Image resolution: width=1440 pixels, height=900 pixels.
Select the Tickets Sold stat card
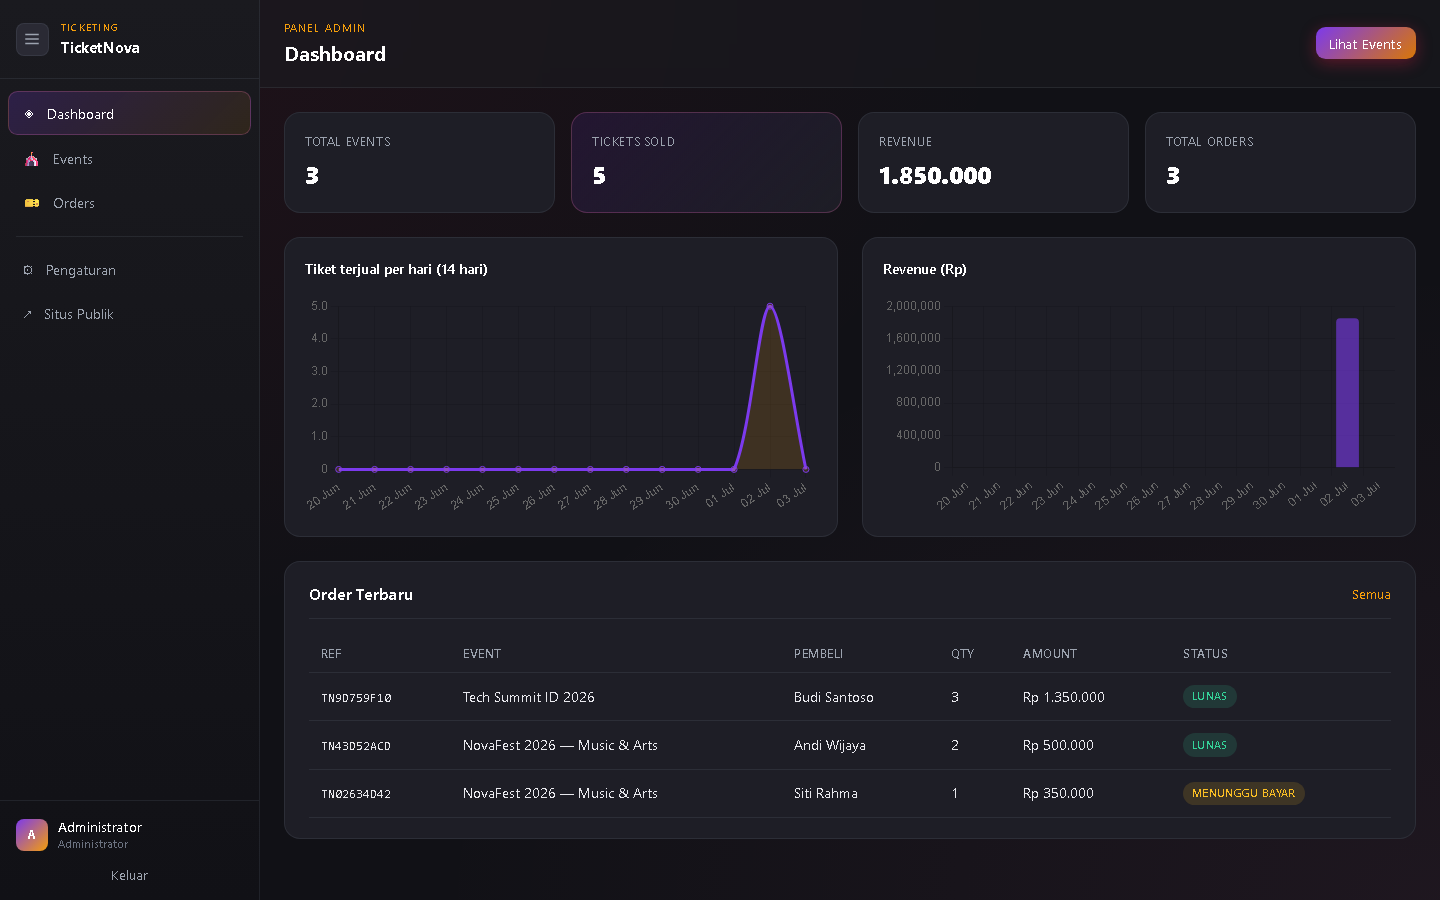point(706,162)
